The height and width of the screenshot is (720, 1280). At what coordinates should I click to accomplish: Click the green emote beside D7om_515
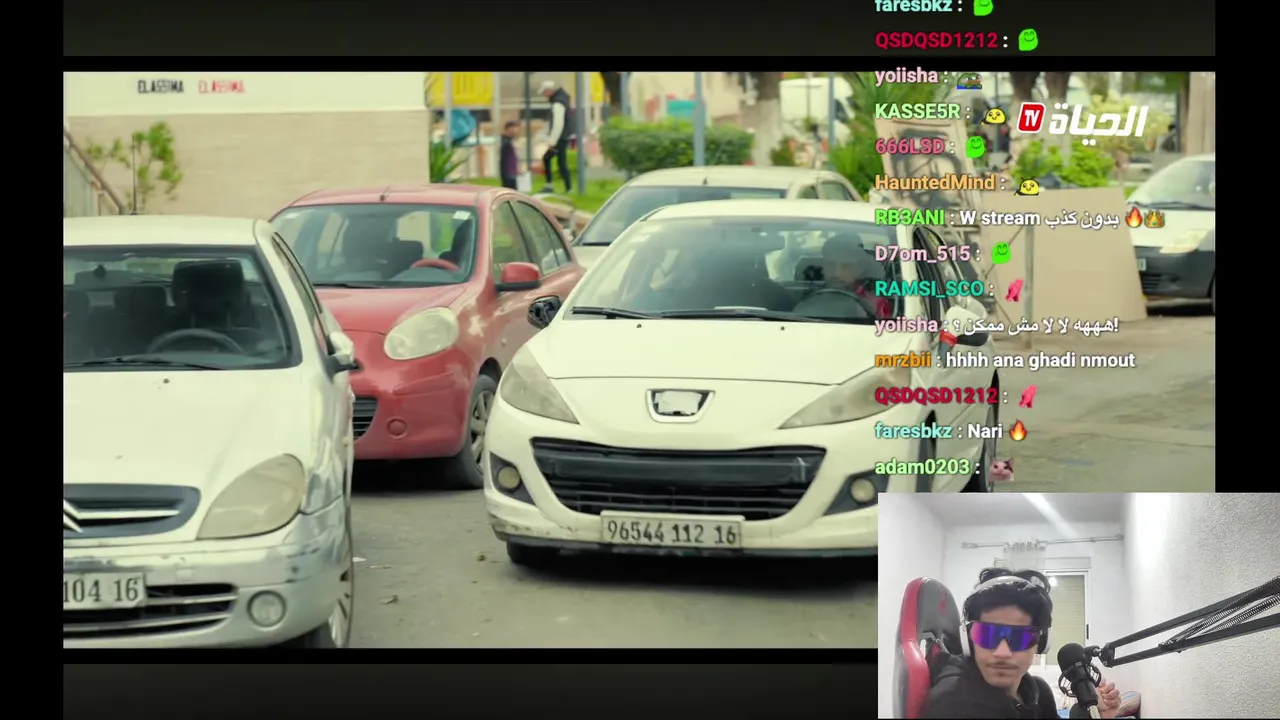[x=1000, y=254]
